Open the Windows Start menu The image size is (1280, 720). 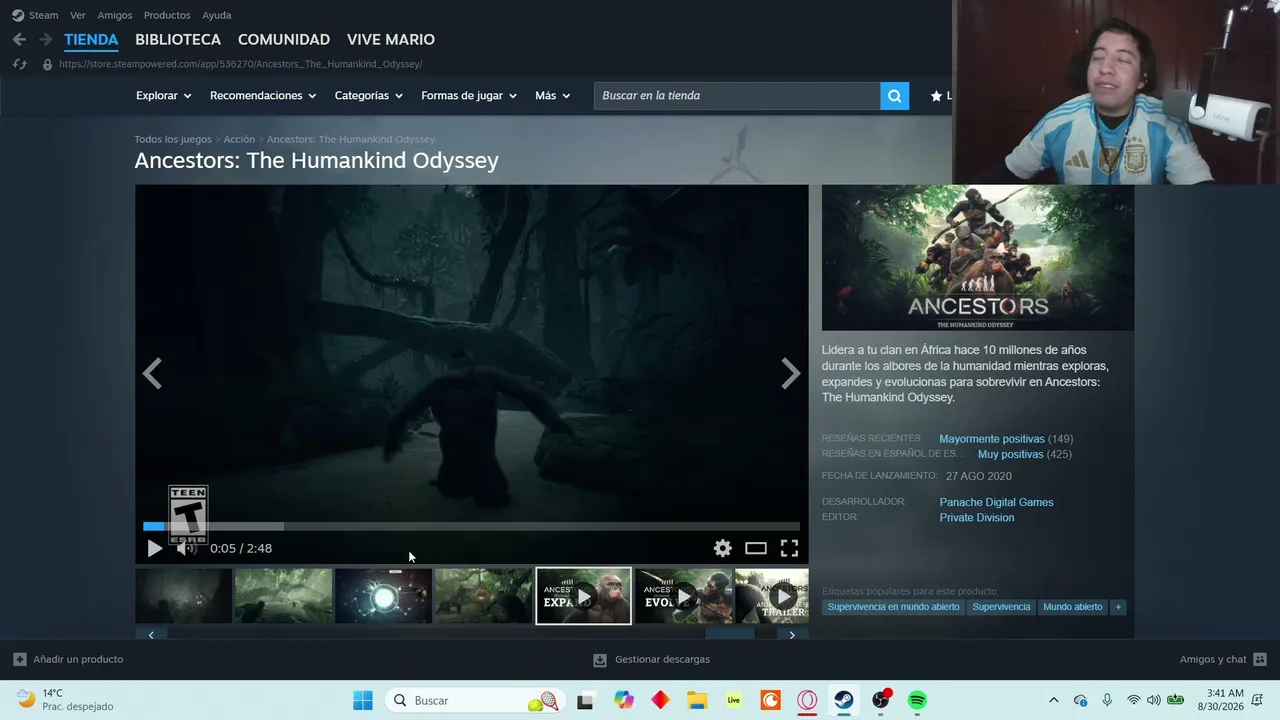click(x=362, y=701)
